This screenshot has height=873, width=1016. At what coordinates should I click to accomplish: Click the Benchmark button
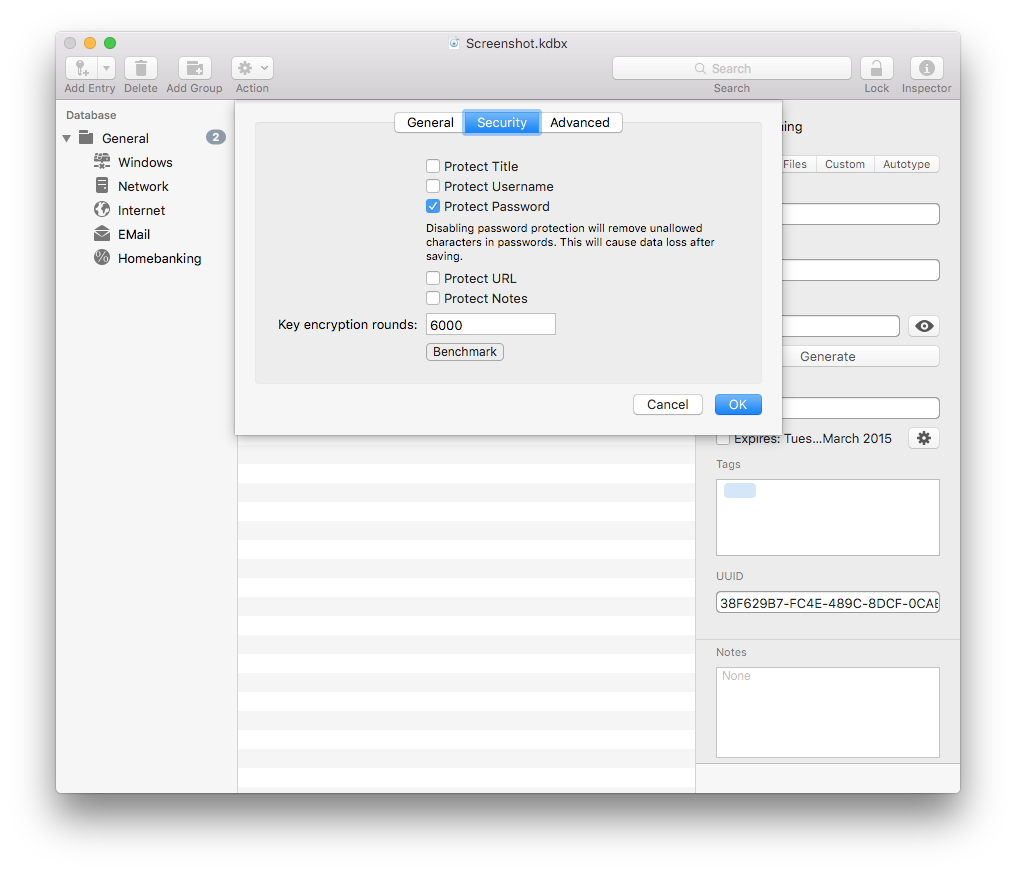465,352
